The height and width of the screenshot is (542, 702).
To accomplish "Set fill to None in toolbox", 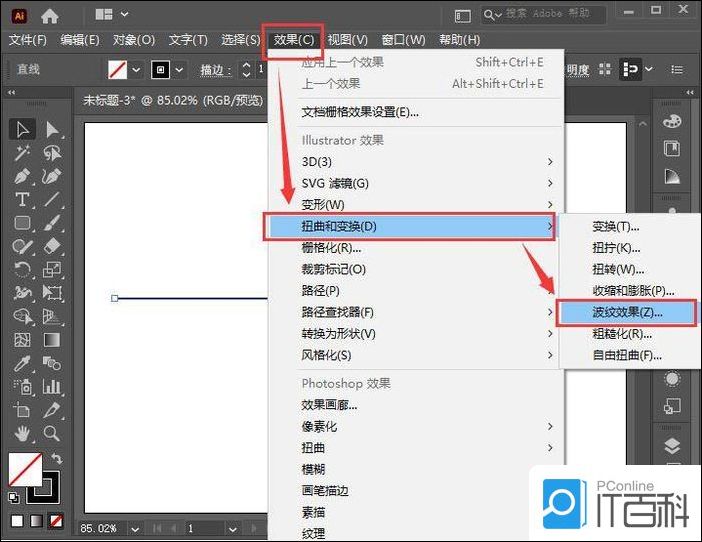I will tap(56, 521).
